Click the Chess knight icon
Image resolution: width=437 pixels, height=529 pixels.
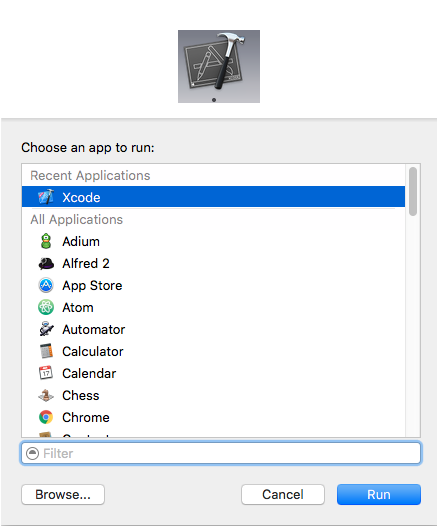[46, 395]
